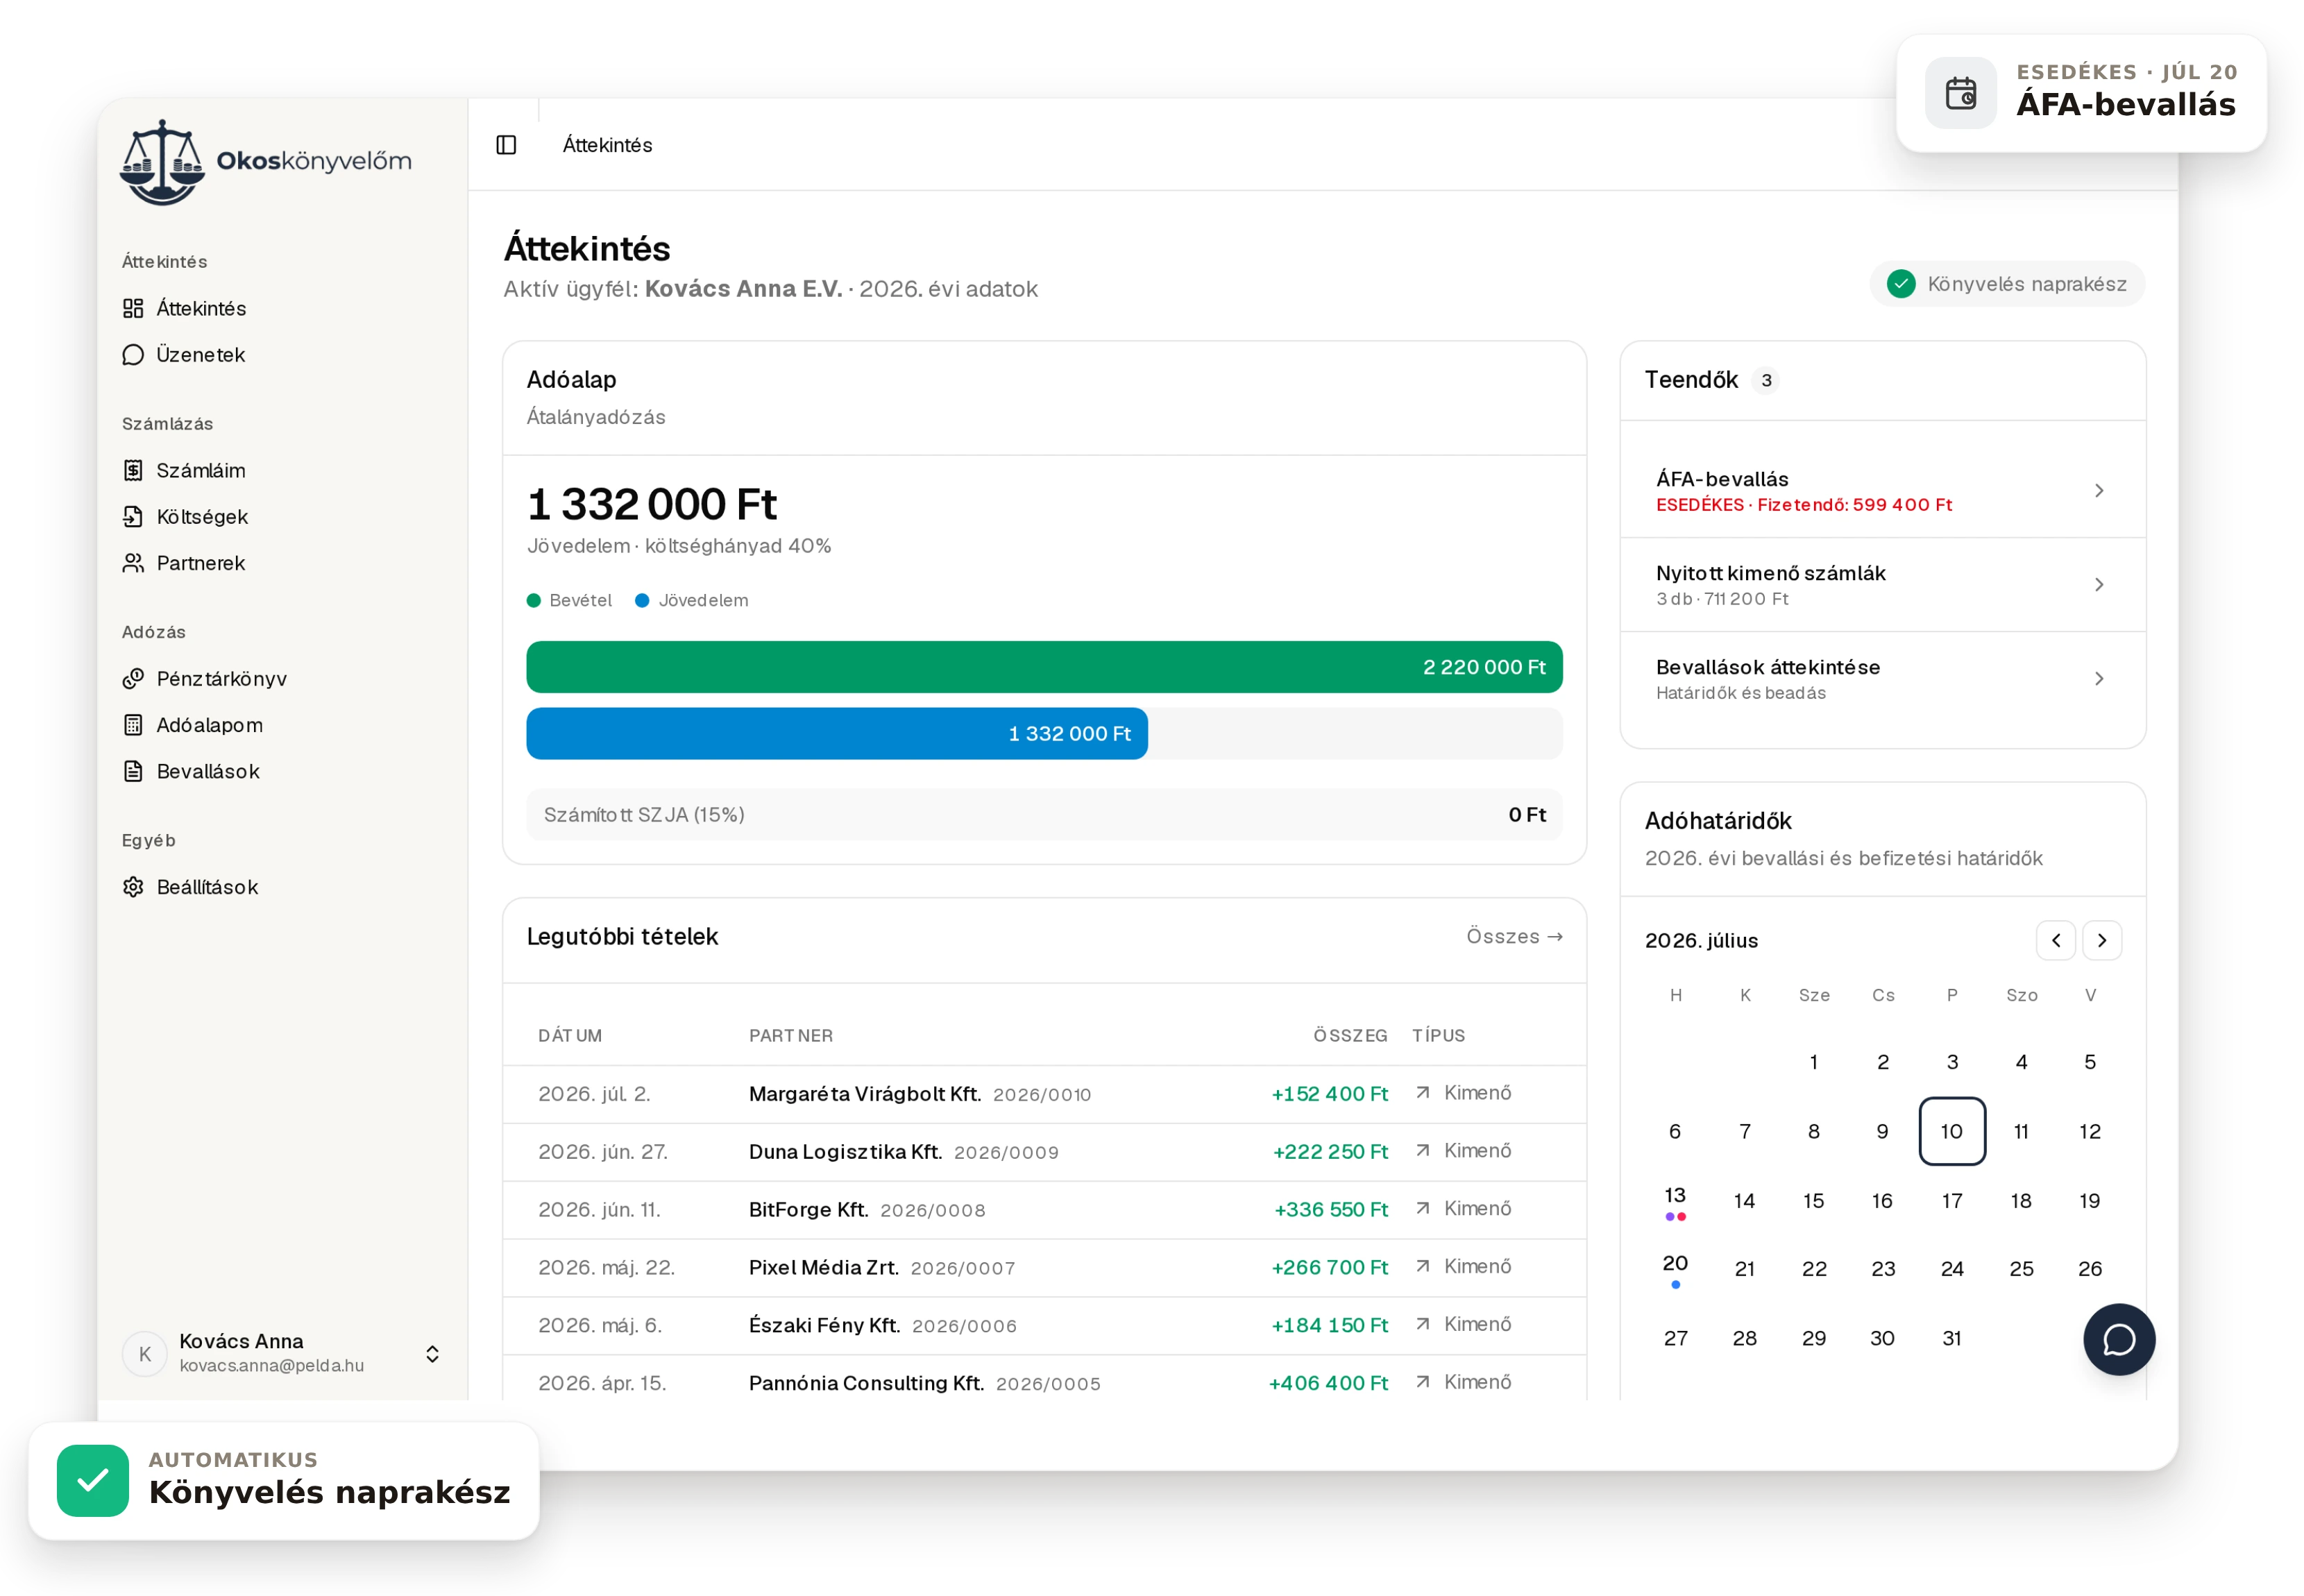
Task: Select July 20 in the calendar
Action: (1675, 1269)
